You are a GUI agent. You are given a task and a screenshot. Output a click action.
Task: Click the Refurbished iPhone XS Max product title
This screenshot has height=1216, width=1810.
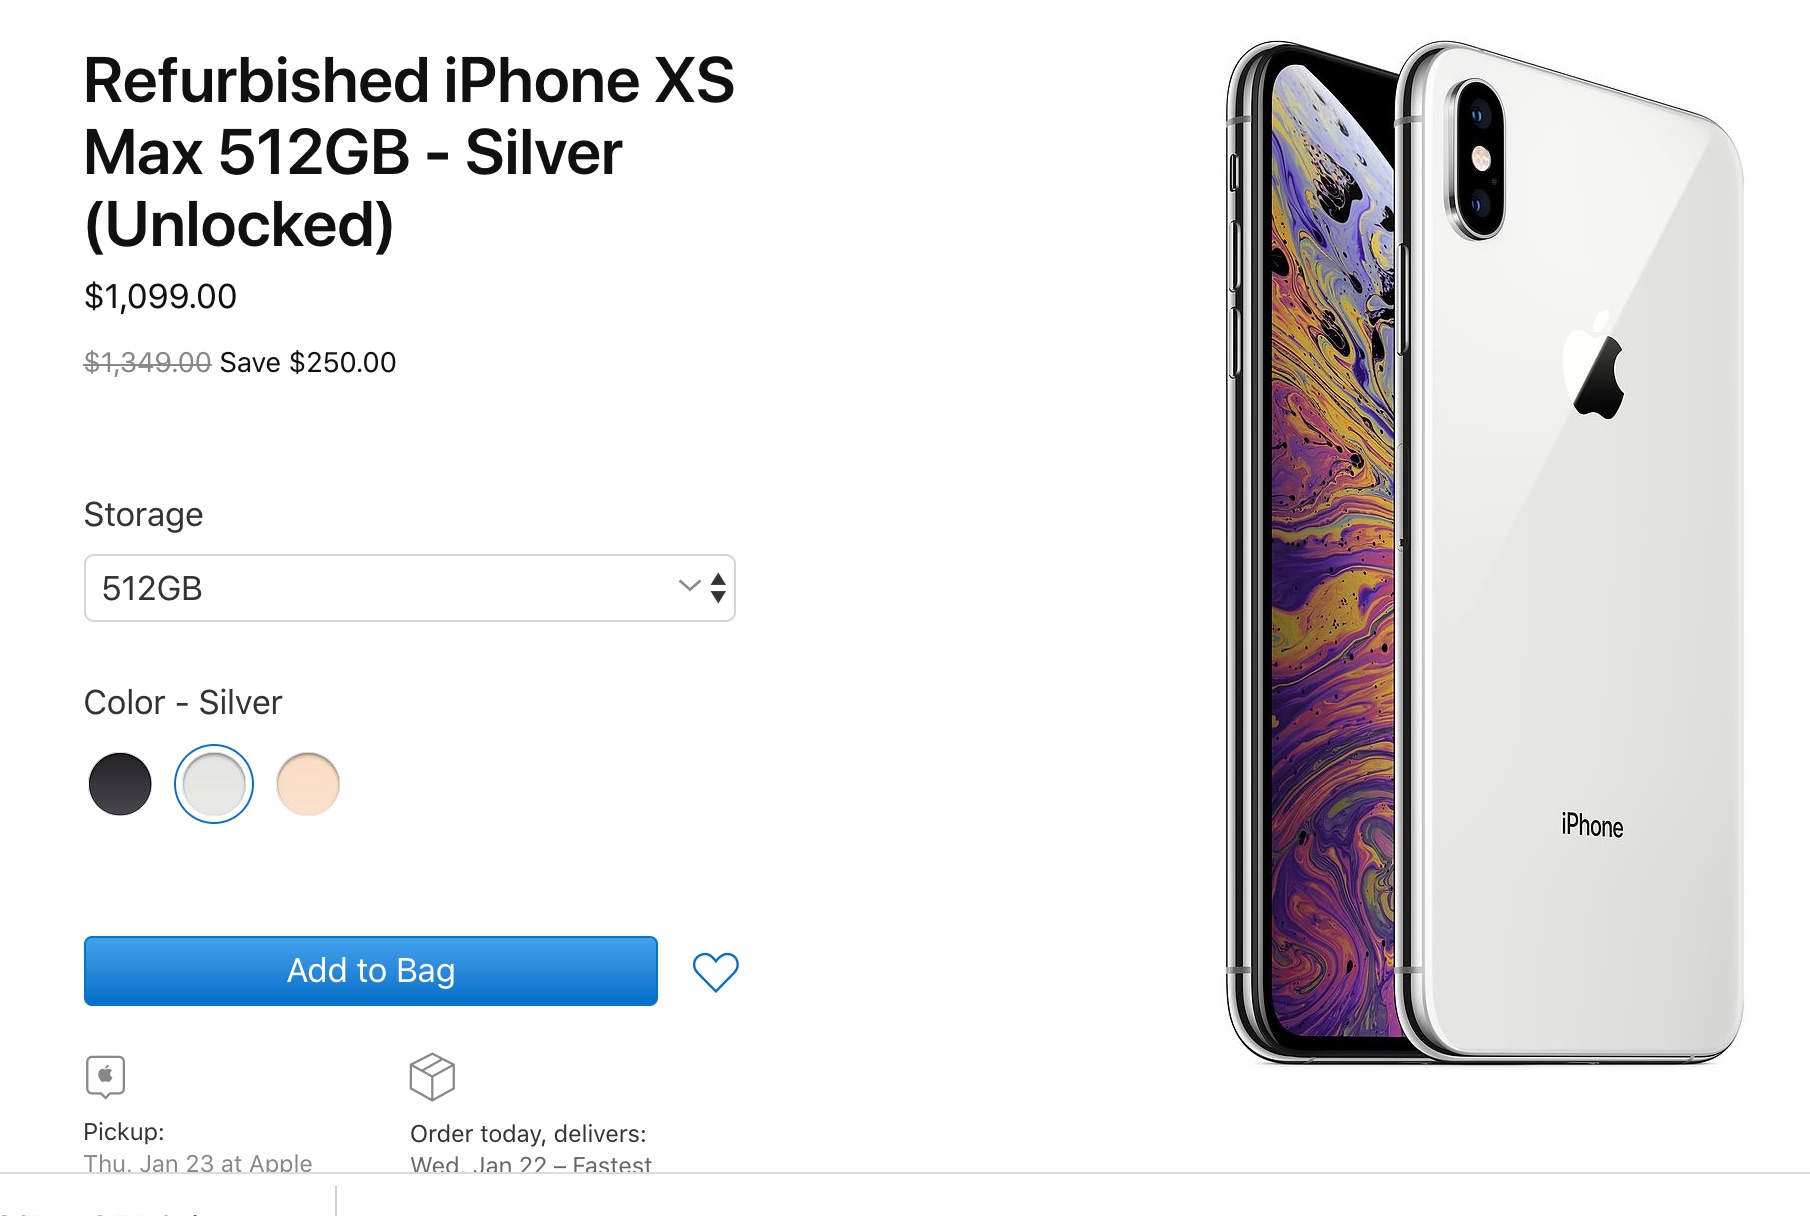(x=408, y=152)
